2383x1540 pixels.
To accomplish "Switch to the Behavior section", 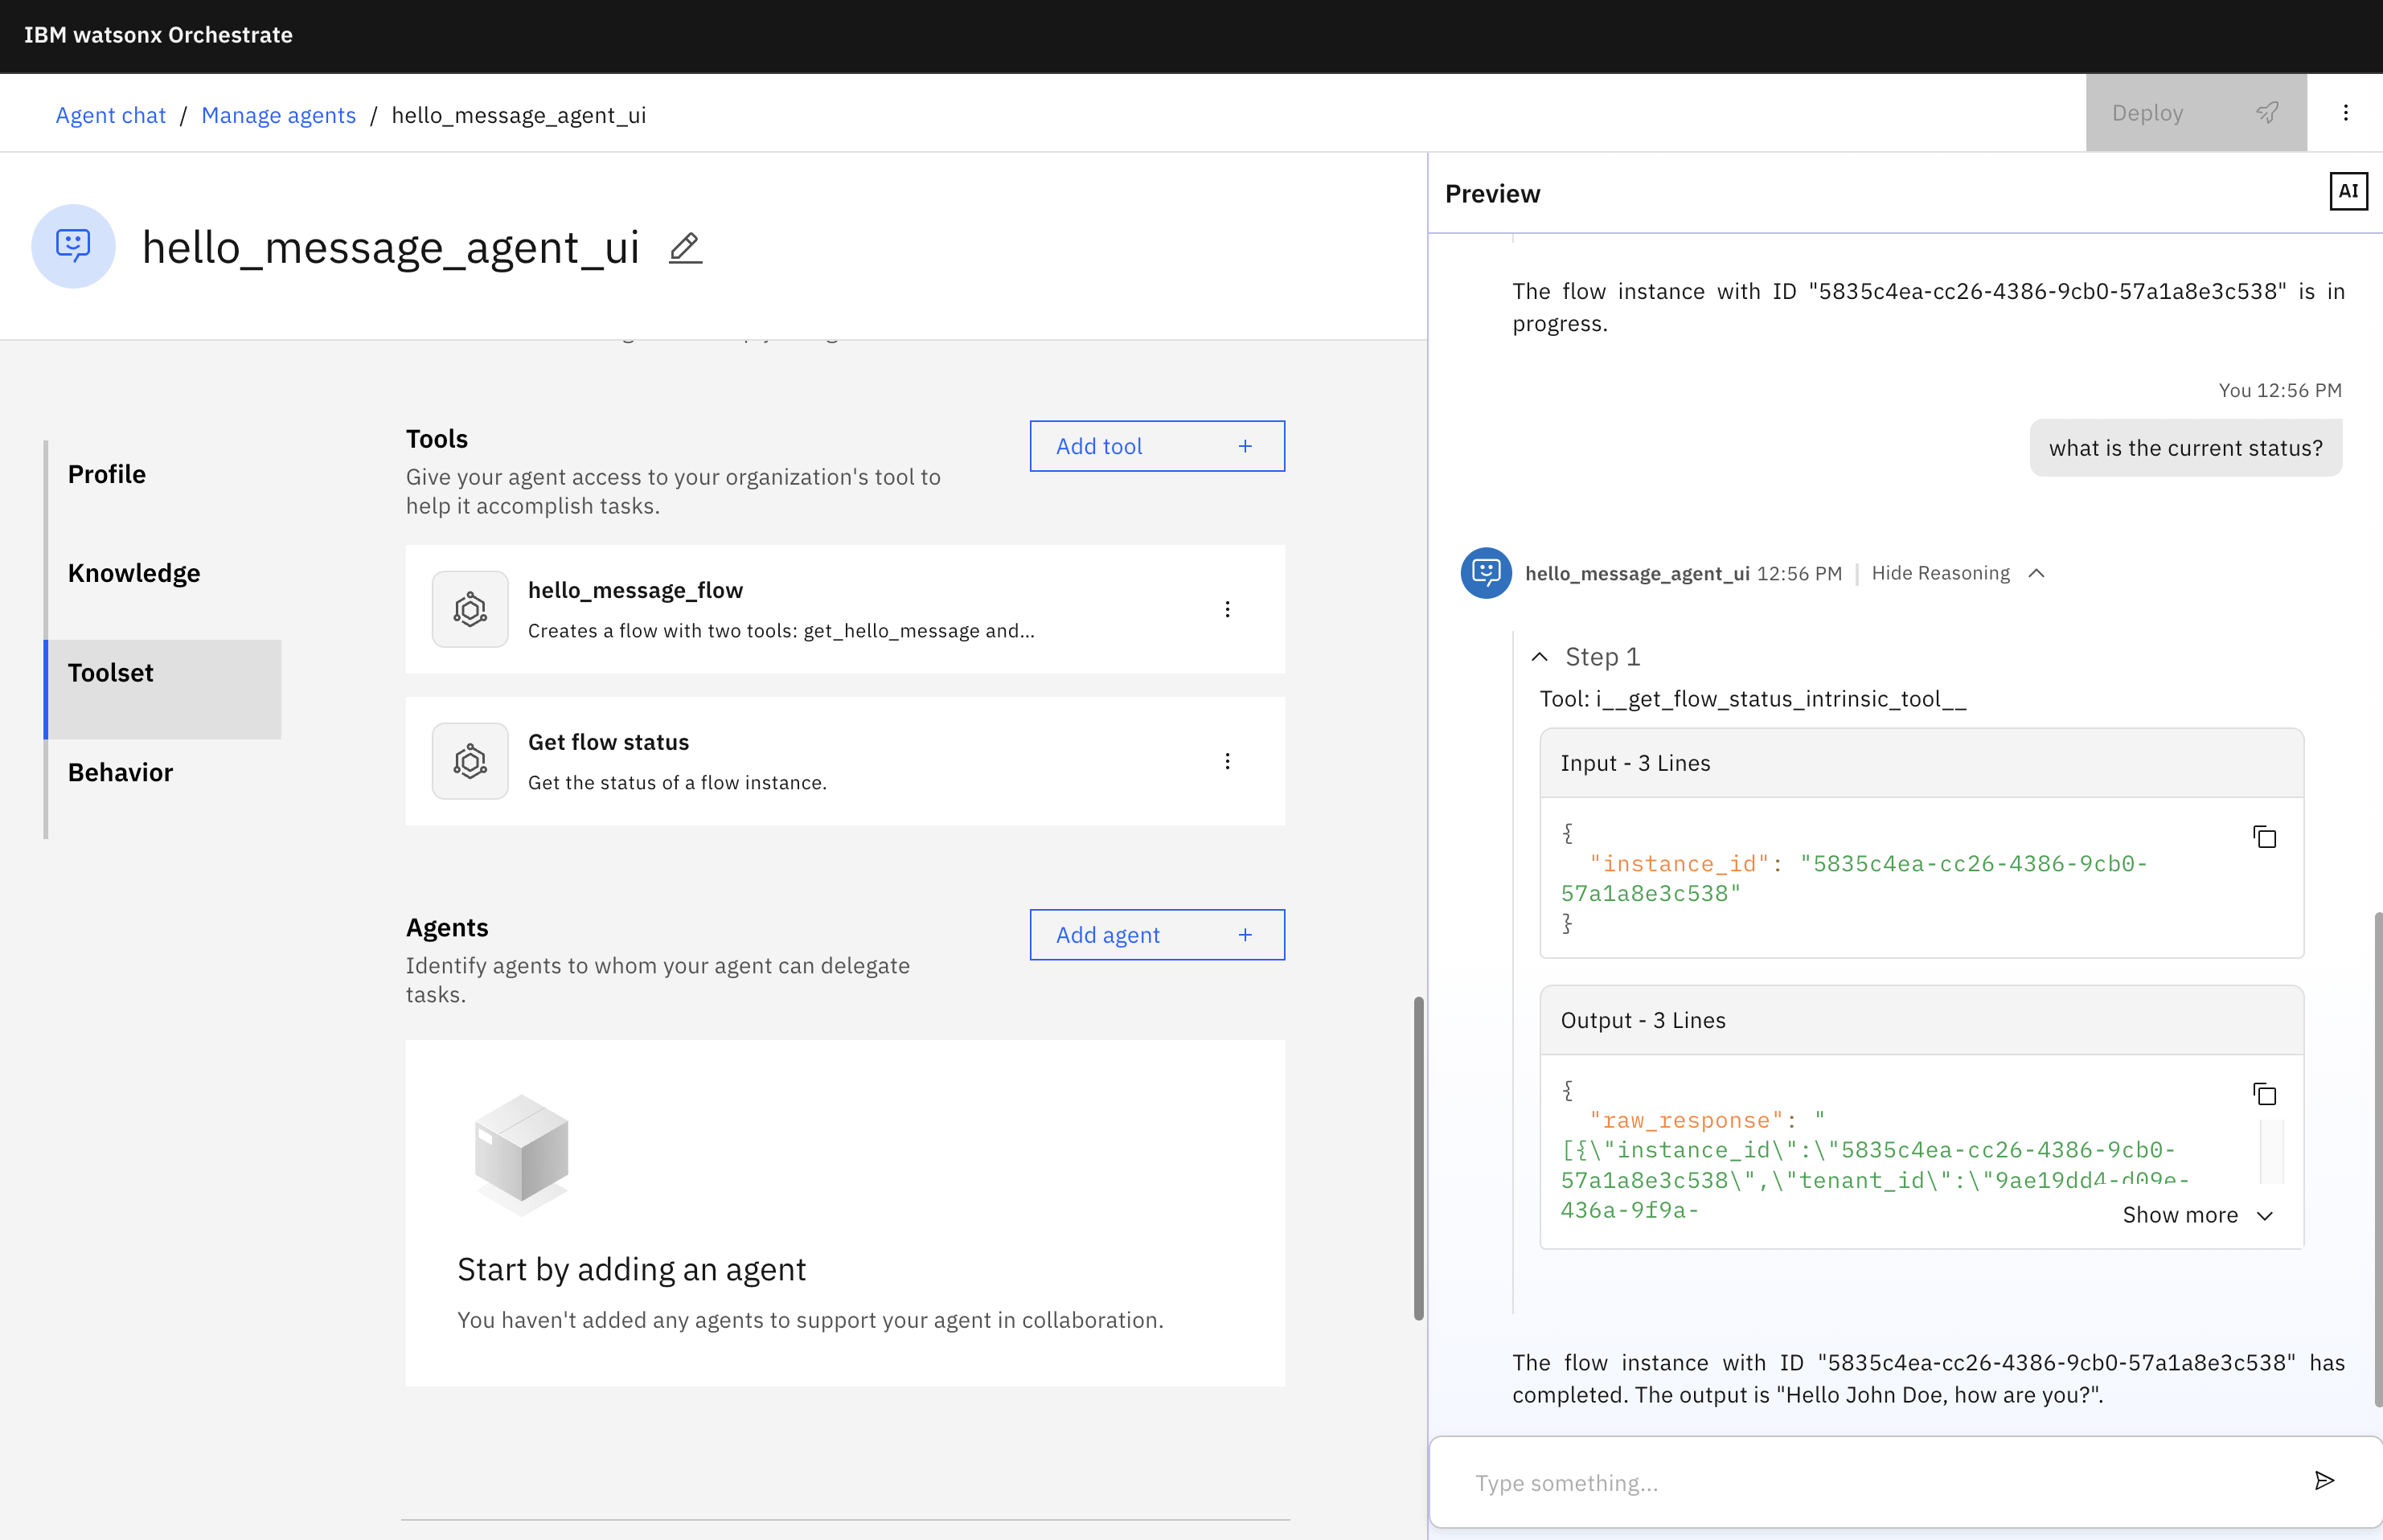I will click(x=120, y=773).
